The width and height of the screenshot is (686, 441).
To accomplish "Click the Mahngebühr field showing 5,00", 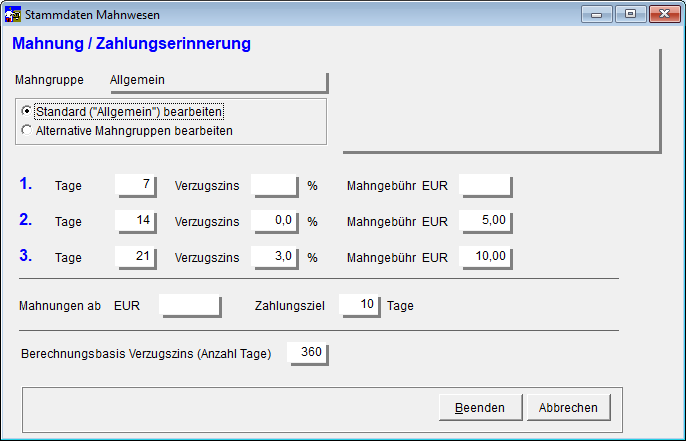I will [486, 221].
